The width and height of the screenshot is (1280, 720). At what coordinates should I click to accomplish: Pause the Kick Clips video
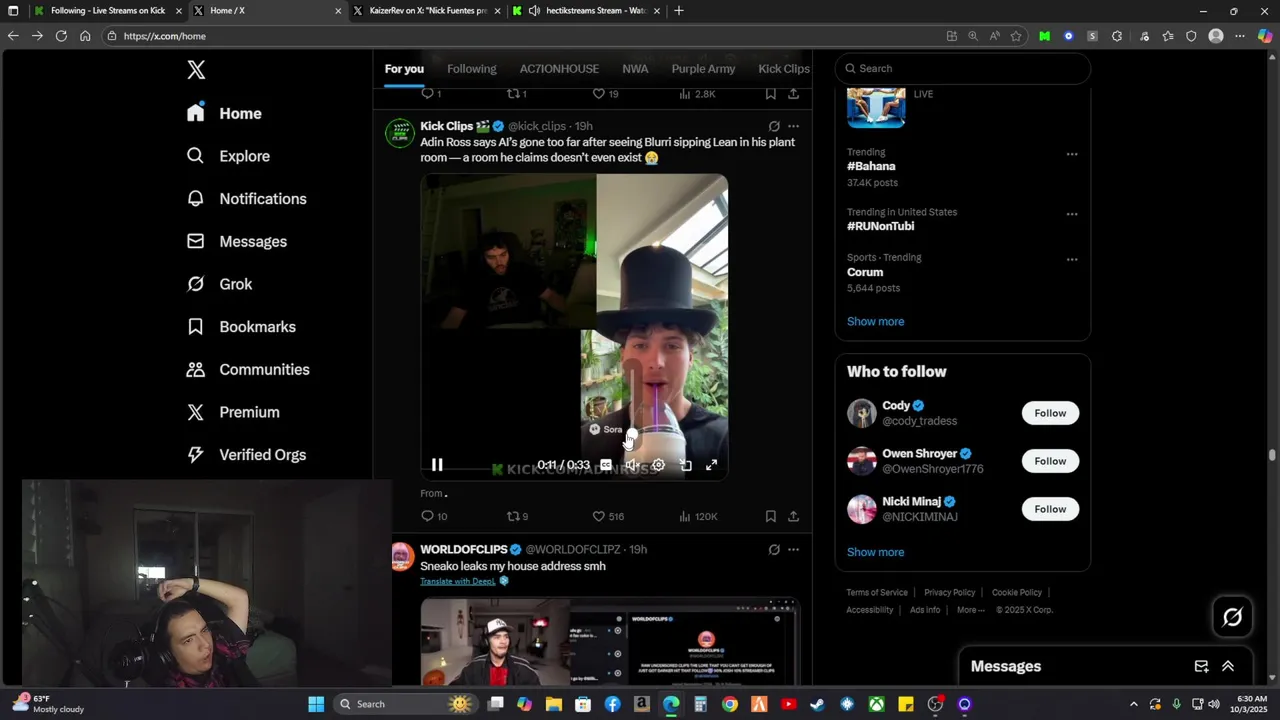click(437, 465)
